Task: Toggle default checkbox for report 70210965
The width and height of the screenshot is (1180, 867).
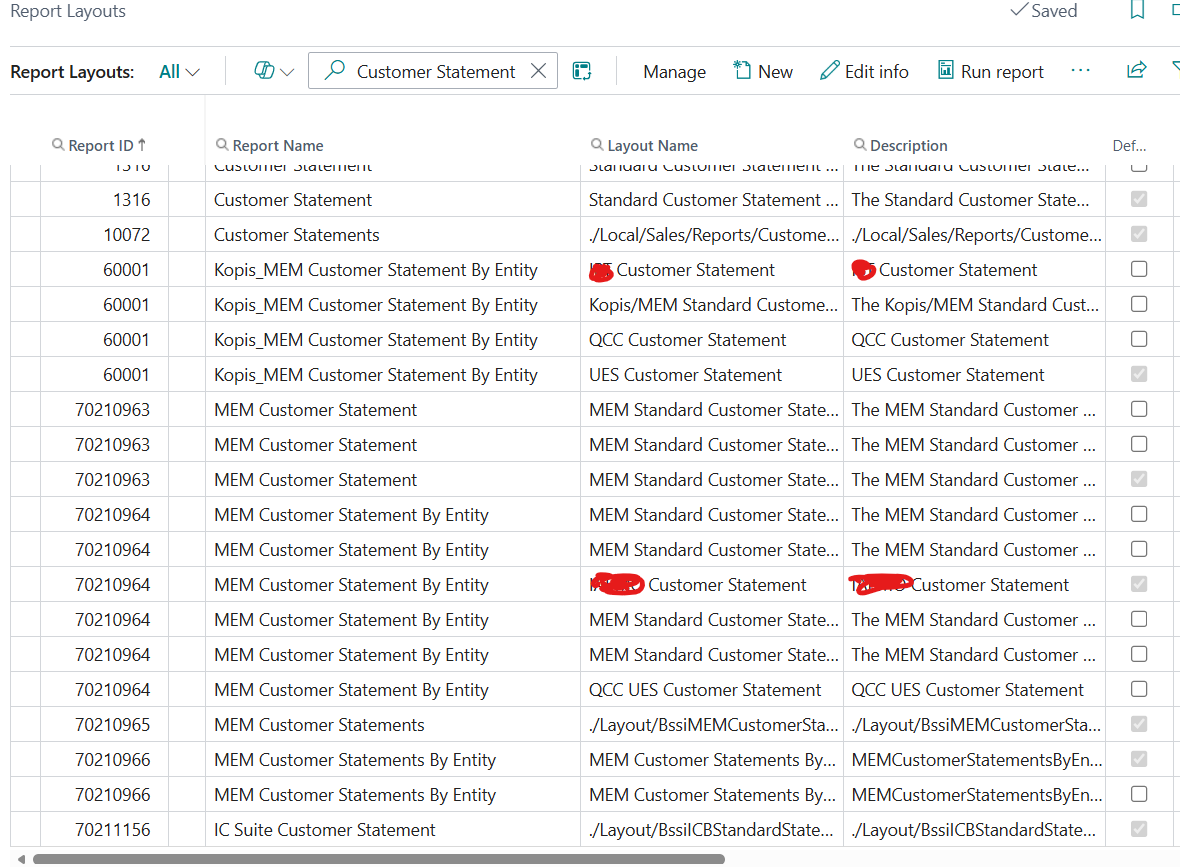Action: [1139, 724]
